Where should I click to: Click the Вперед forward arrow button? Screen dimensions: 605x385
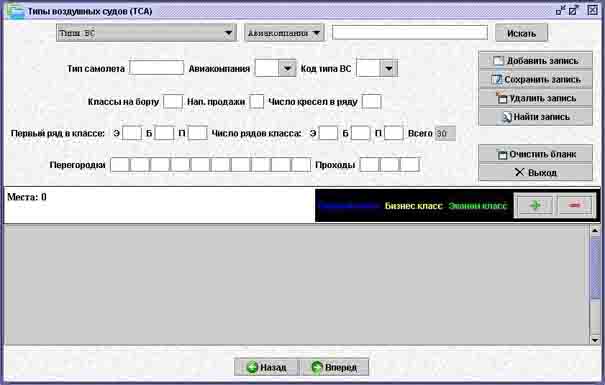(x=335, y=367)
